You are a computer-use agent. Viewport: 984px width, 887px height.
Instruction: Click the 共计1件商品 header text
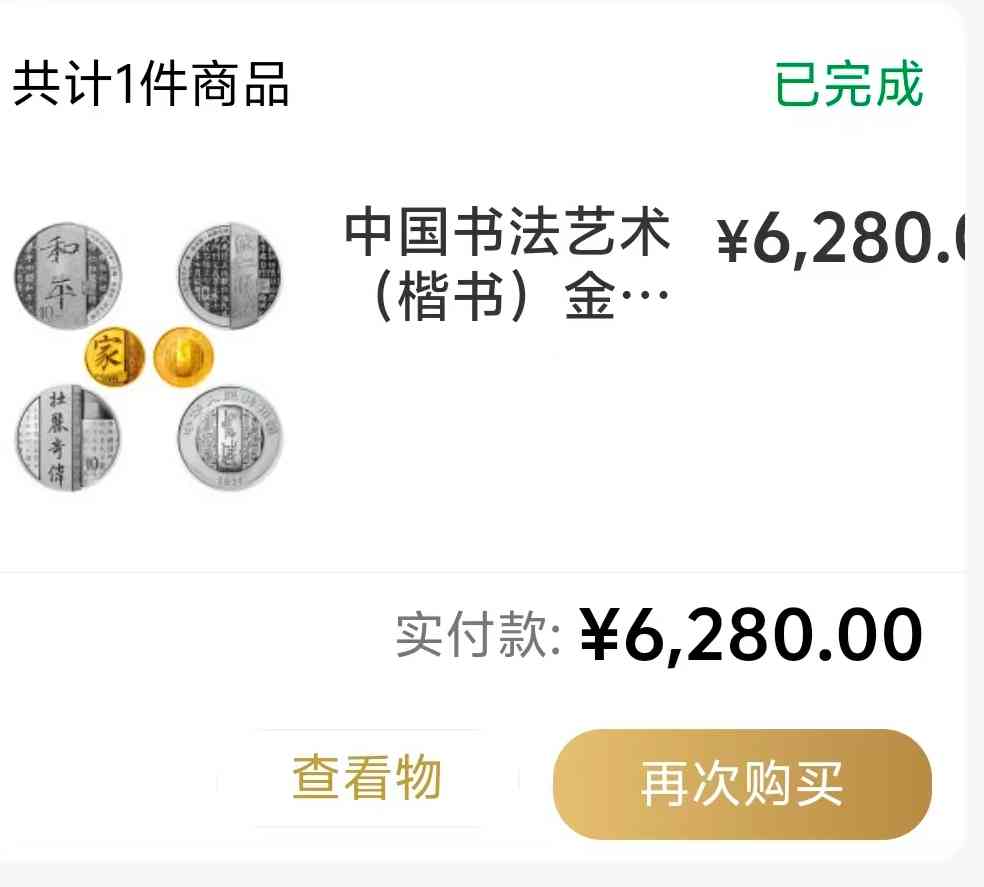coord(151,84)
